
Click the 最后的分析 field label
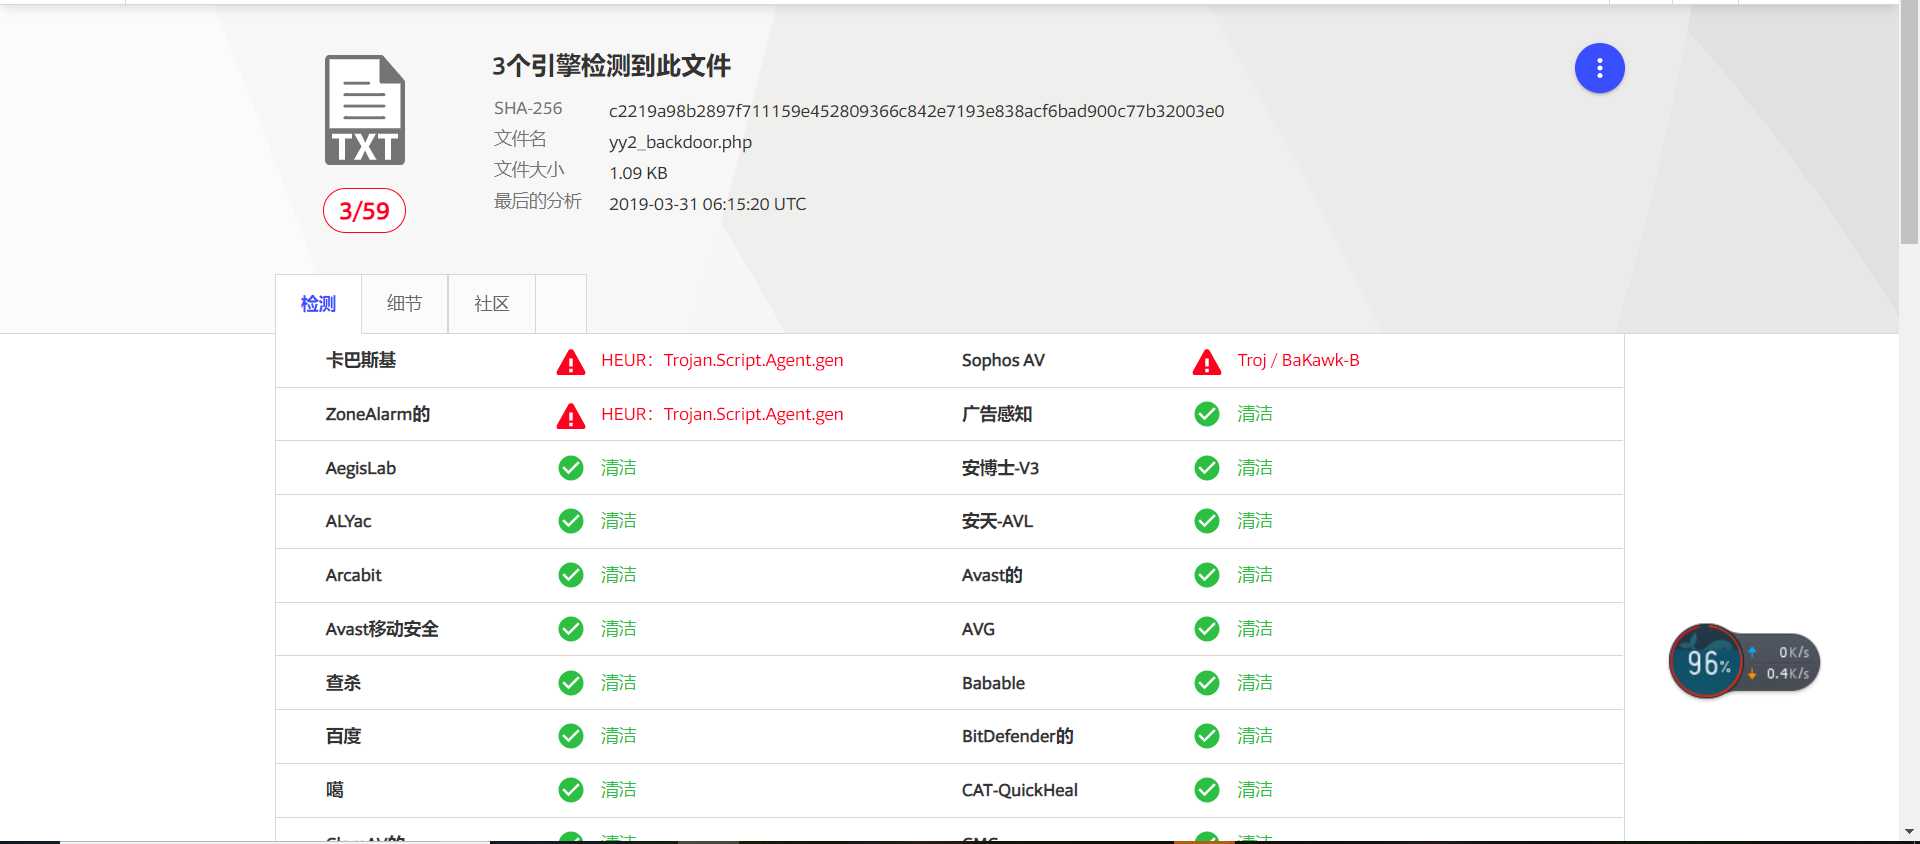(x=537, y=201)
